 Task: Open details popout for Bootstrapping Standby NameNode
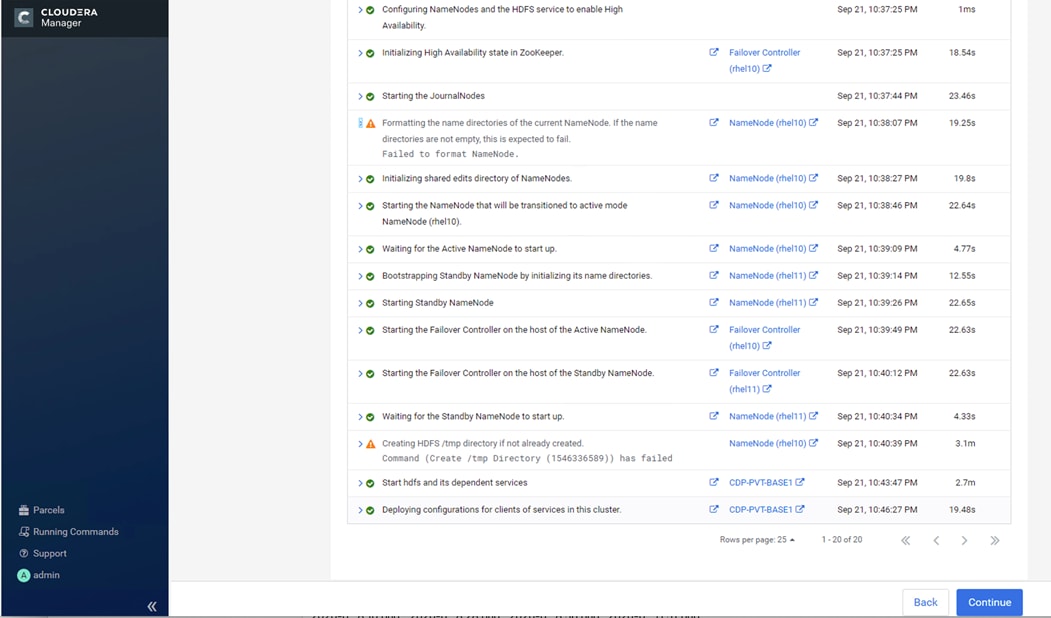coord(714,275)
